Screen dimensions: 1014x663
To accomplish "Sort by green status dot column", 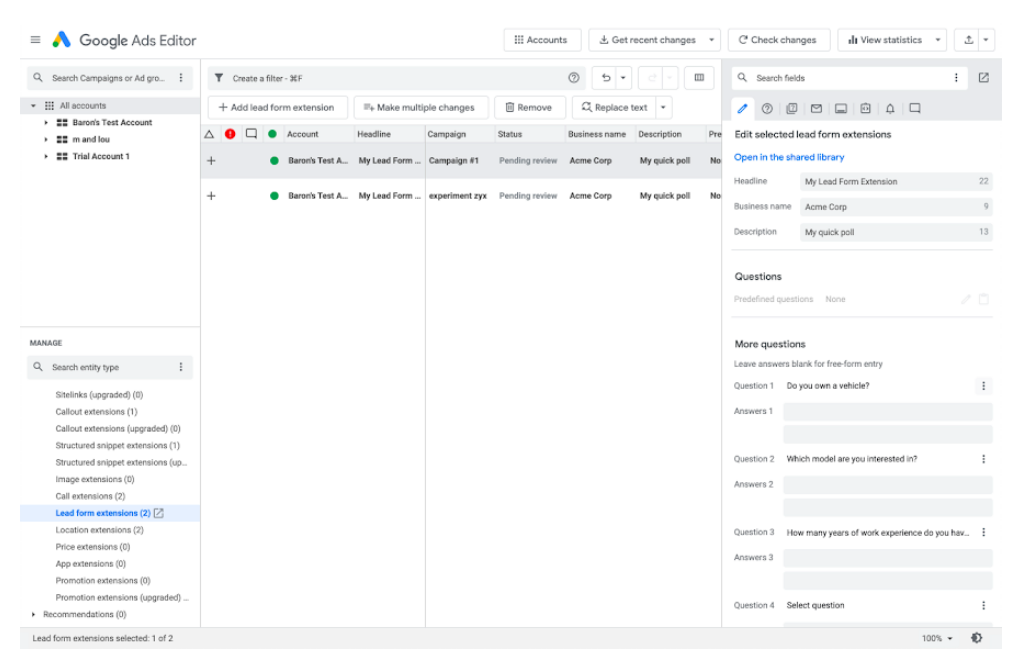I will (272, 135).
